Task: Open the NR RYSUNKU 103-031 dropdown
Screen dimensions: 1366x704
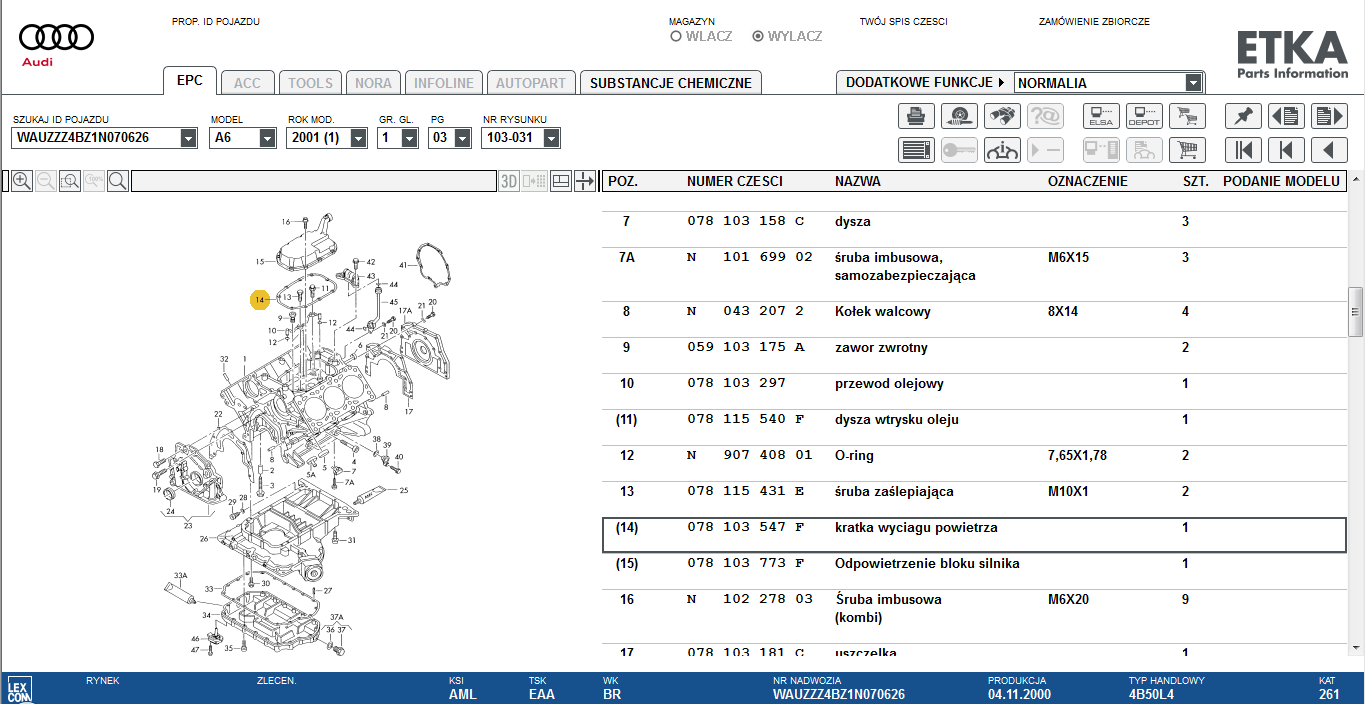Action: click(x=551, y=138)
